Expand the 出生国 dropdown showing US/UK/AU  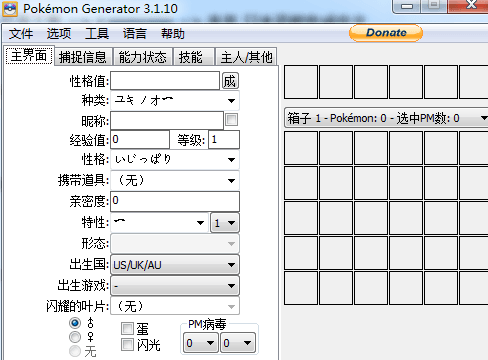(x=175, y=265)
